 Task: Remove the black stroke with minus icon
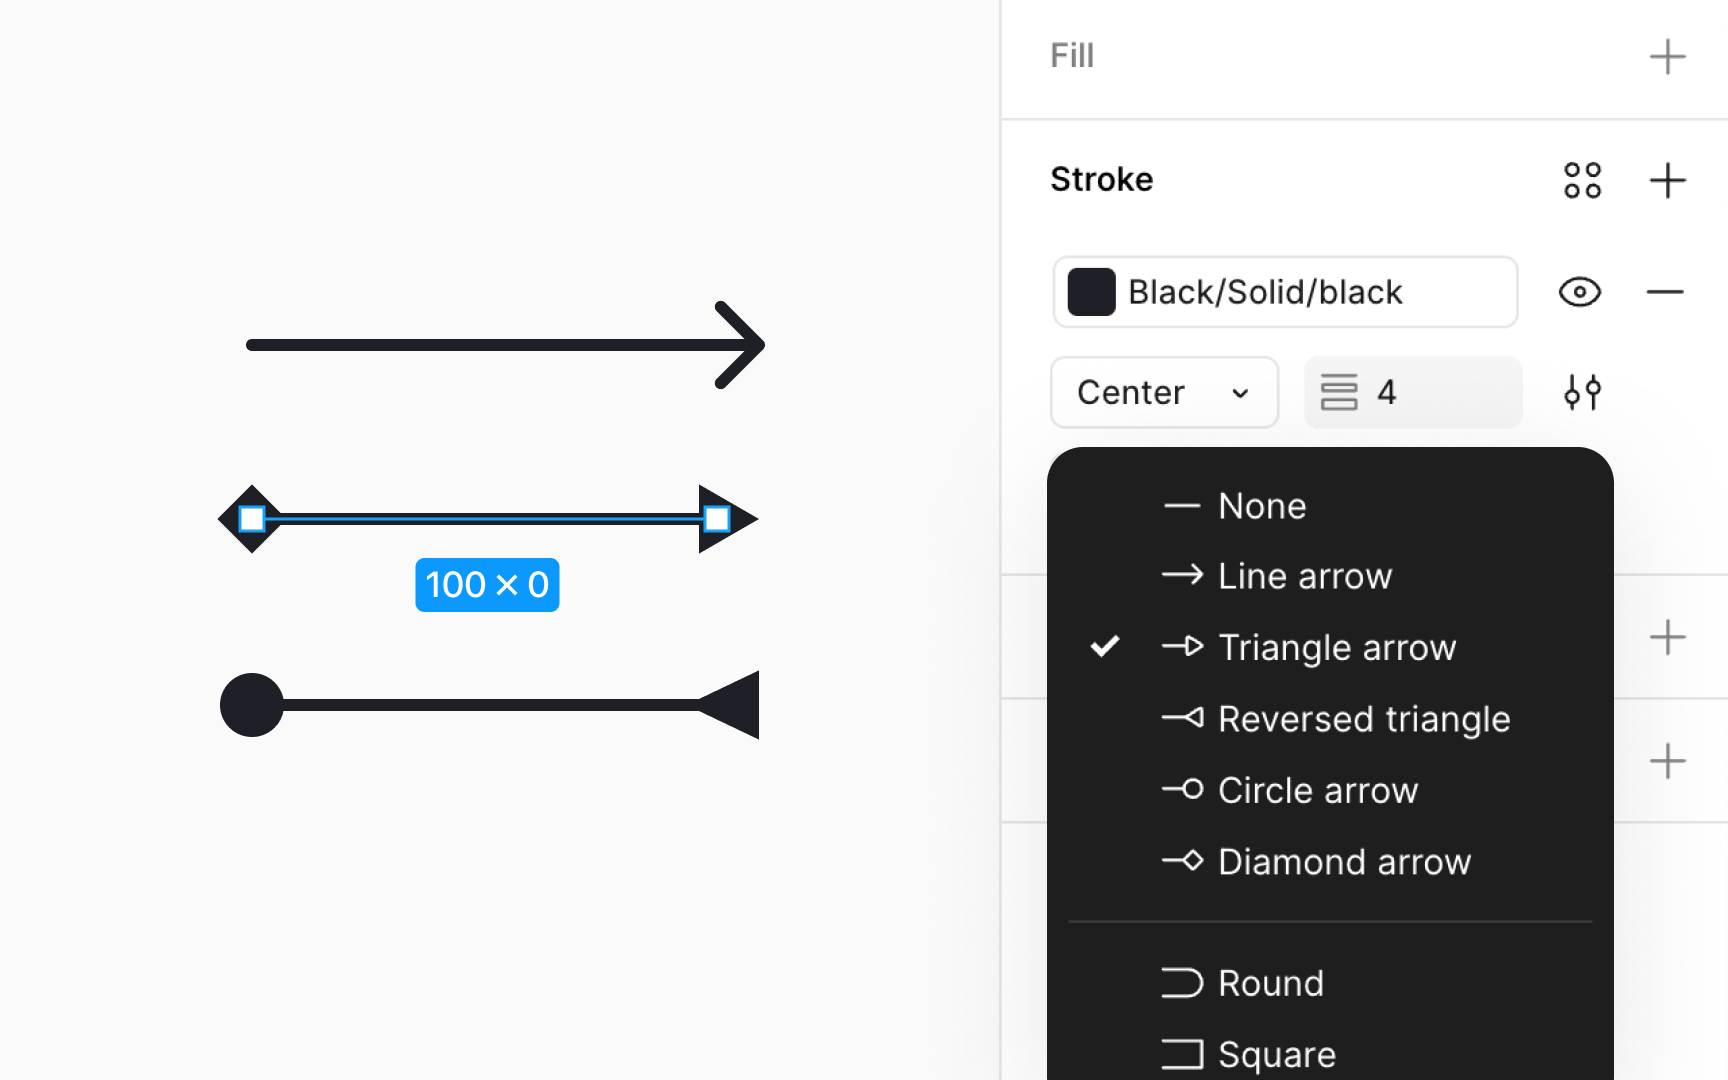pos(1665,292)
